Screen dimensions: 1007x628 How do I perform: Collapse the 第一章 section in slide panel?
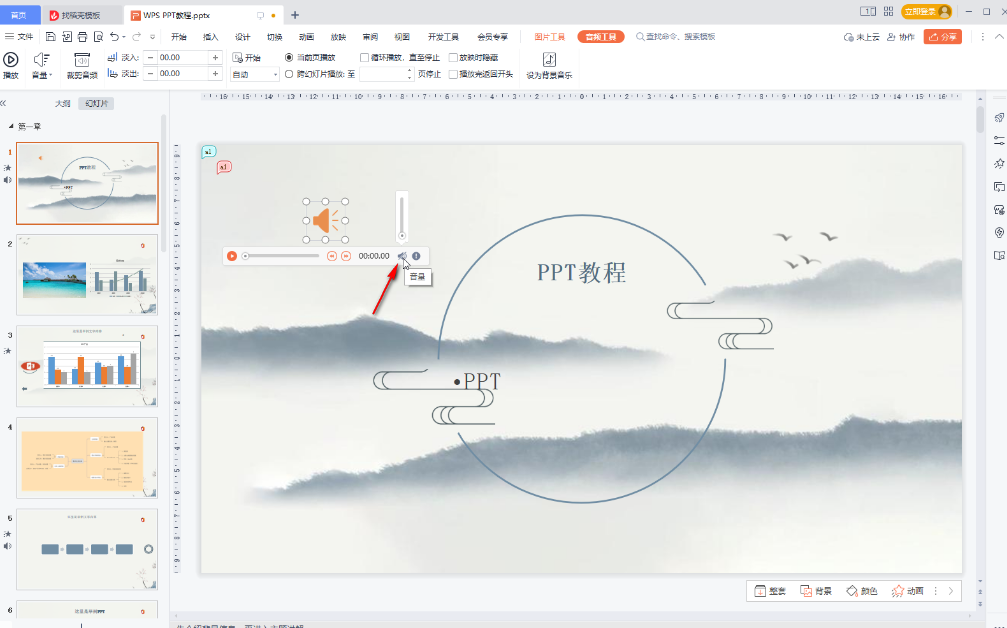(x=10, y=125)
